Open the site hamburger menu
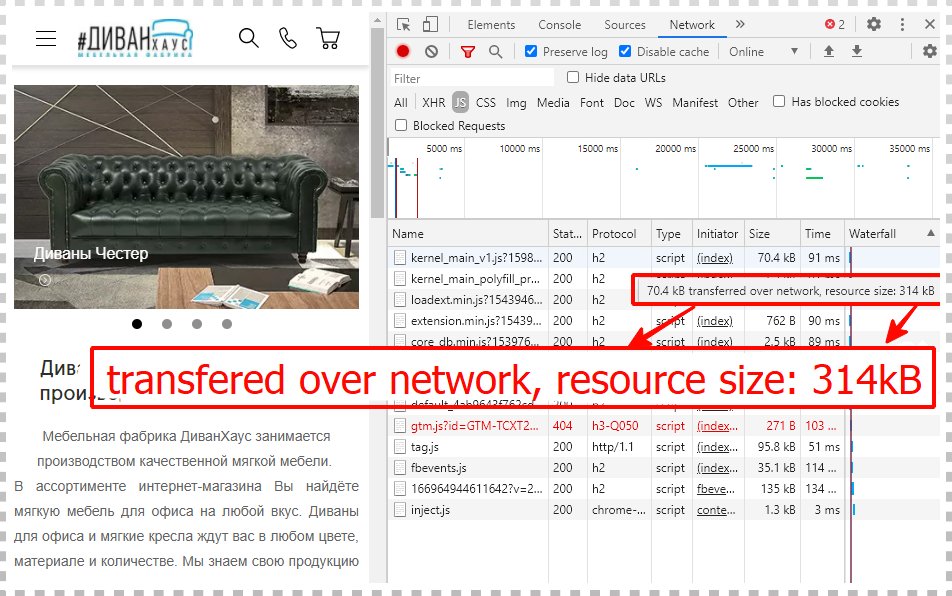The height and width of the screenshot is (596, 952). [46, 39]
